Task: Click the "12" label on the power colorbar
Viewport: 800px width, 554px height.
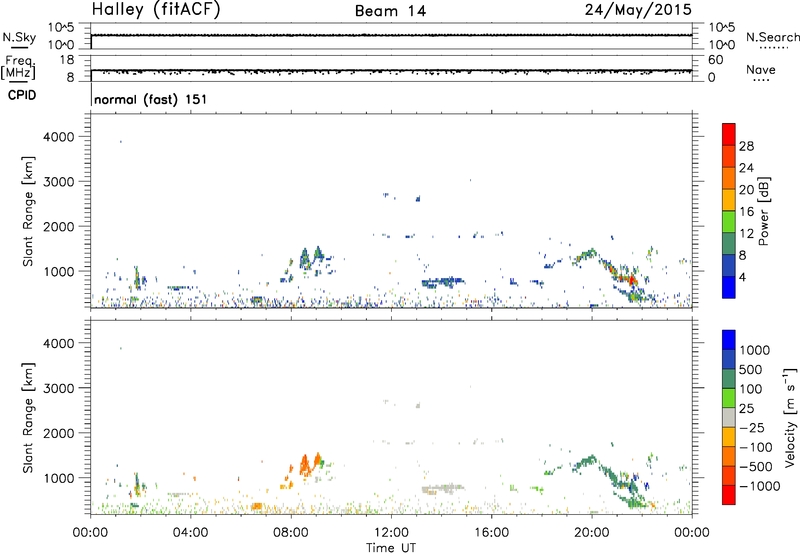Action: click(746, 234)
